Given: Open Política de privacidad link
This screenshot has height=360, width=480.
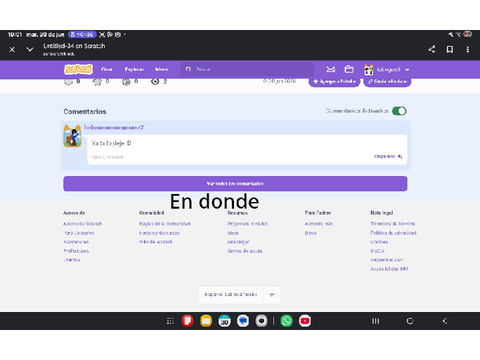Looking at the screenshot, I should pos(393,233).
